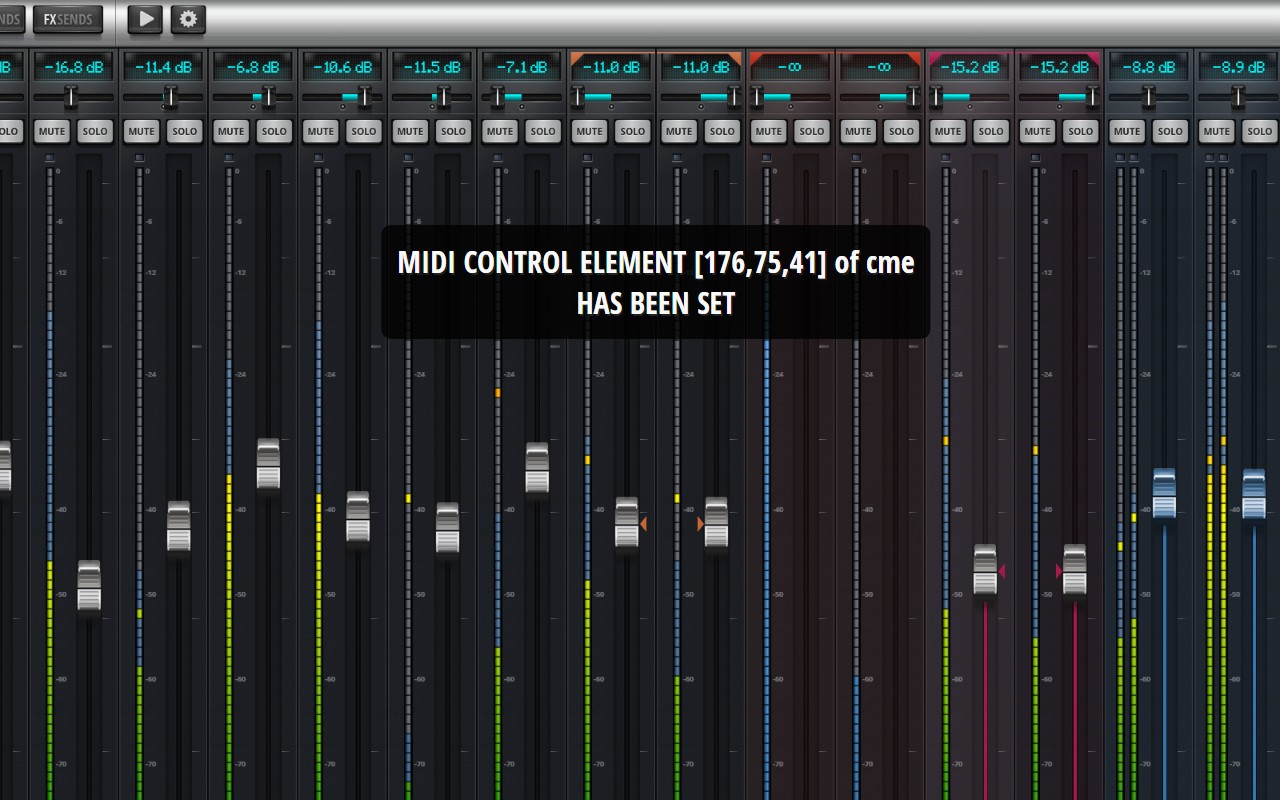Mute the -10.6 dB channel
The height and width of the screenshot is (800, 1280).
[321, 131]
